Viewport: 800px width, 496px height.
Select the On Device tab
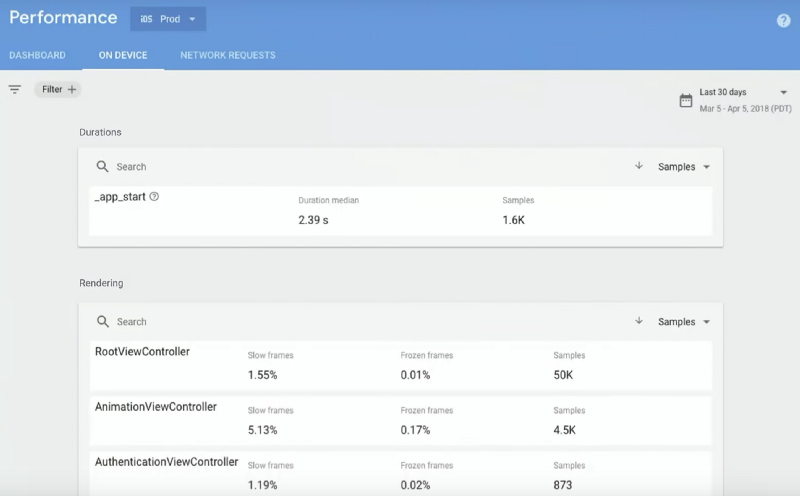(123, 55)
